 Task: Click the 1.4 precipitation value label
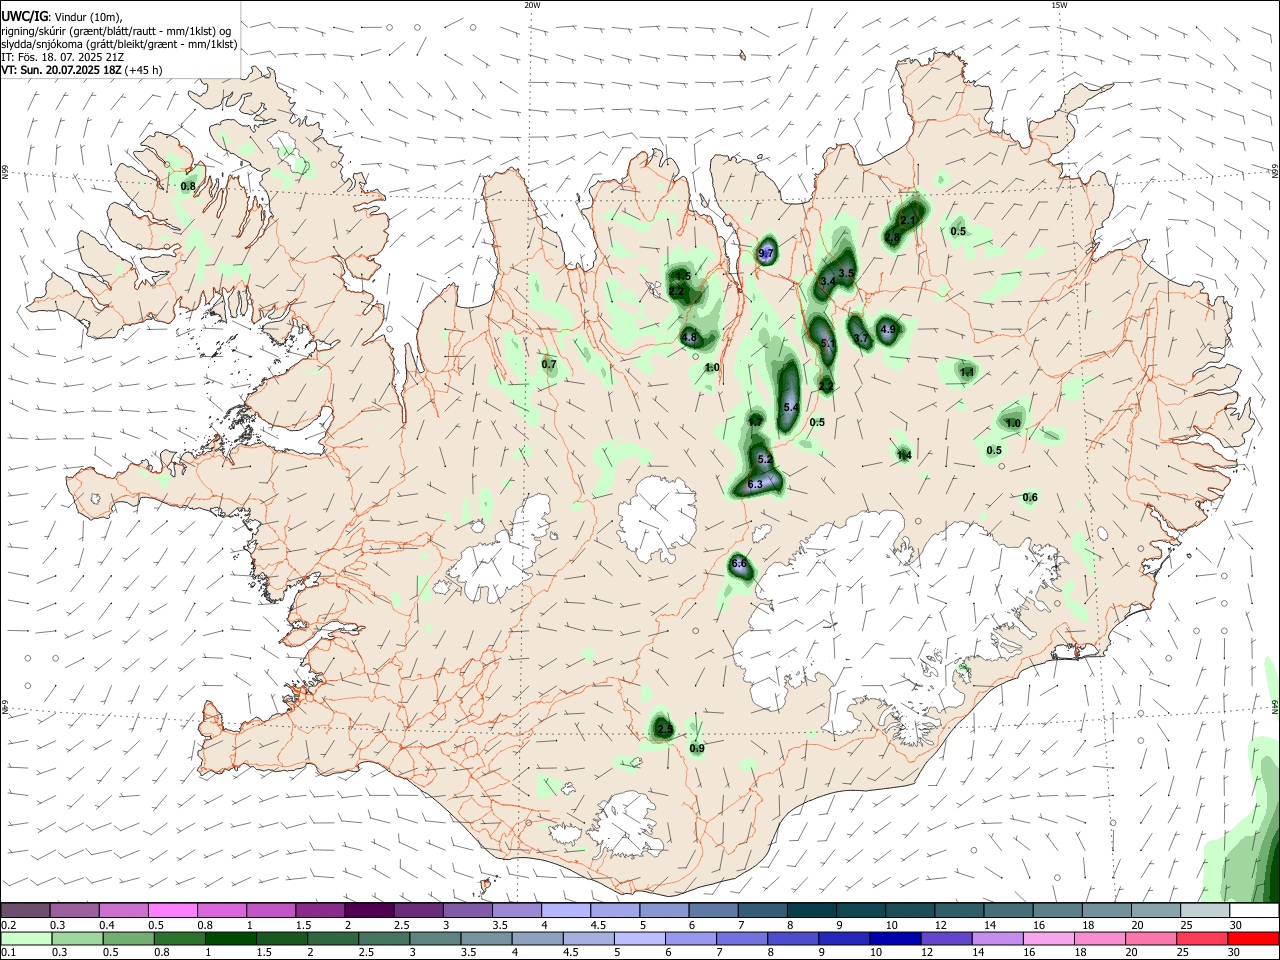(x=904, y=455)
